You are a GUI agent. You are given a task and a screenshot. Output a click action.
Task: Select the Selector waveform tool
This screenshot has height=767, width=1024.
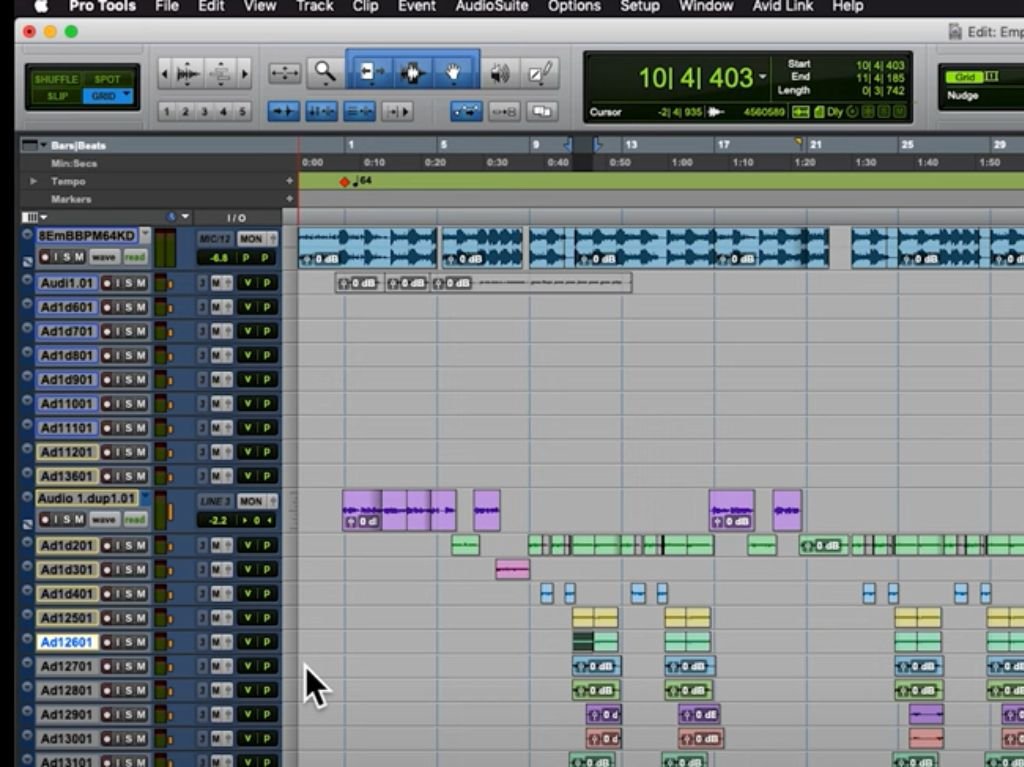pyautogui.click(x=412, y=72)
